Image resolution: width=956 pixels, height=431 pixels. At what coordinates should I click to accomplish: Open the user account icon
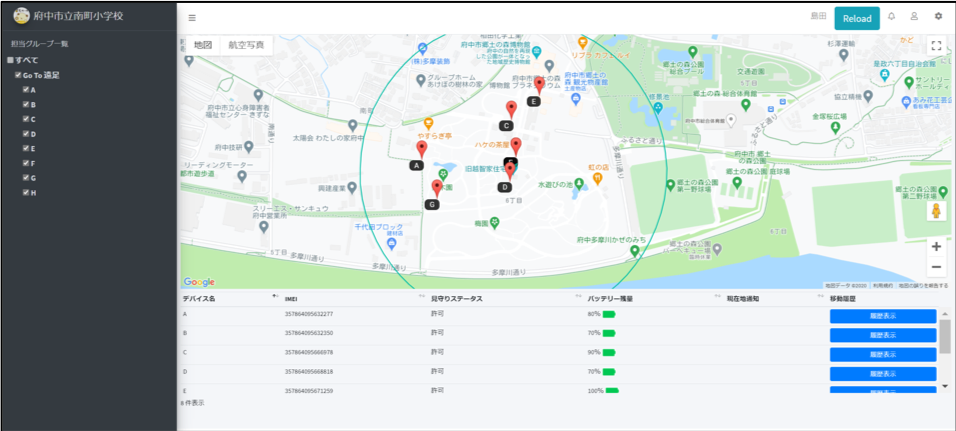[914, 16]
